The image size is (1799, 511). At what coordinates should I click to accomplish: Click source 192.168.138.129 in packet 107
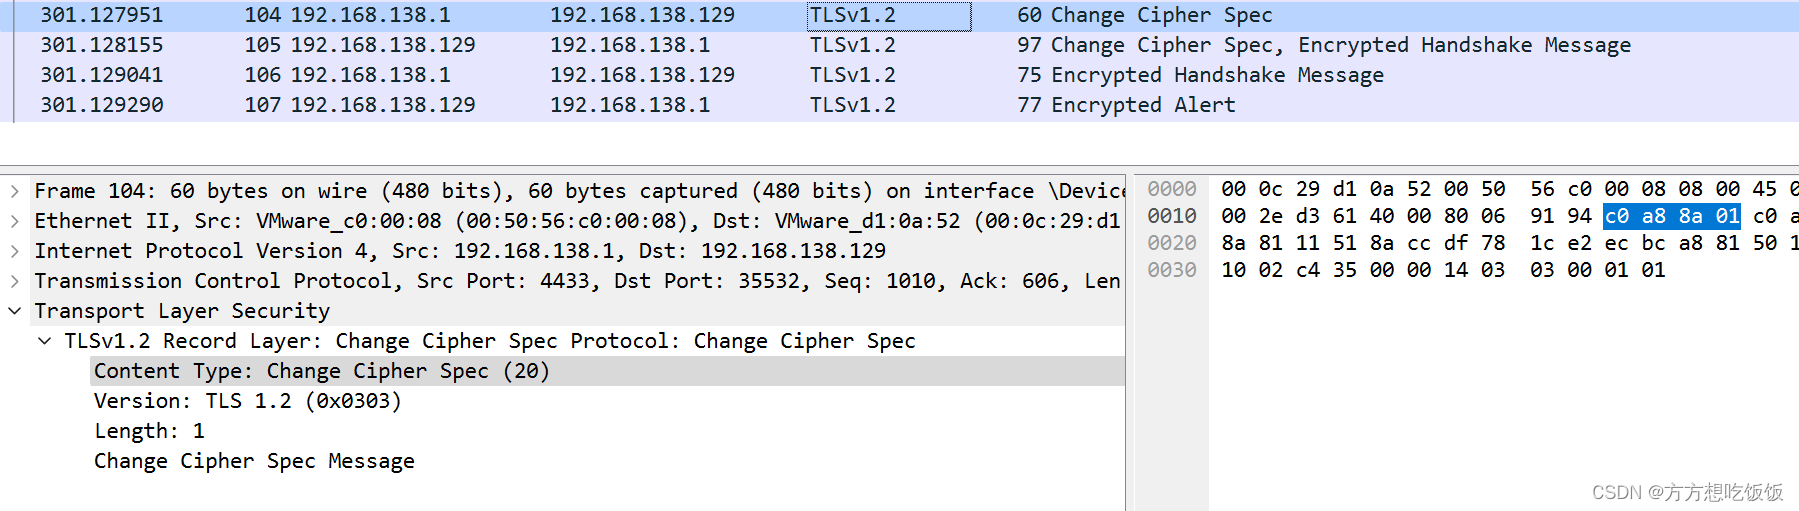[x=382, y=105]
